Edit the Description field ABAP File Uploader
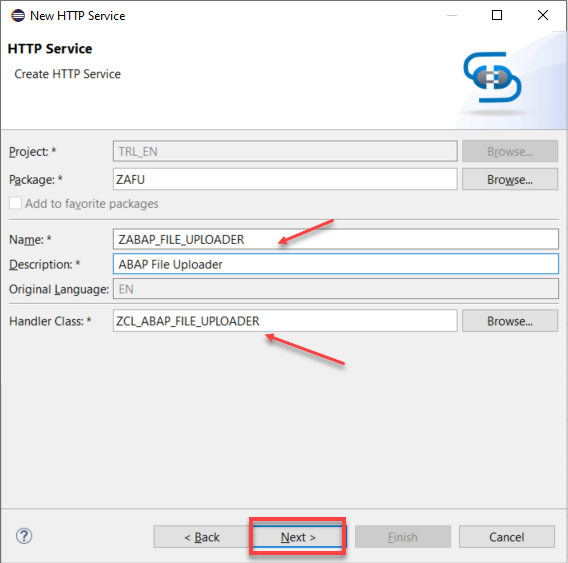568x563 pixels. point(336,264)
